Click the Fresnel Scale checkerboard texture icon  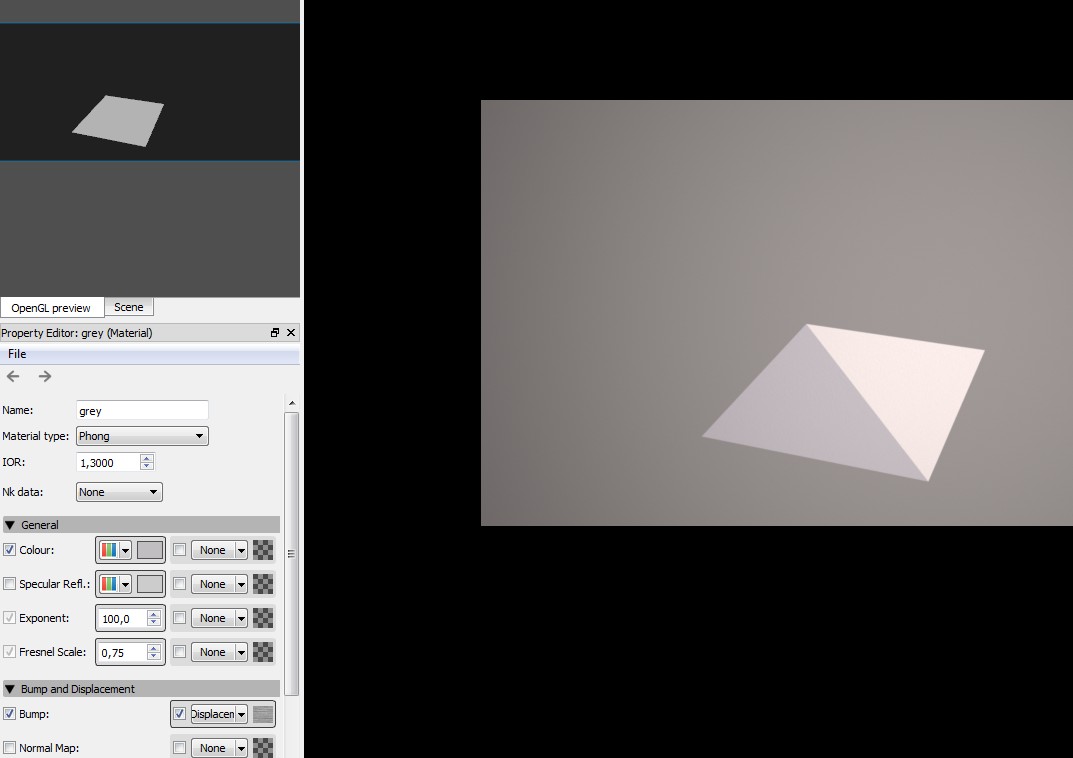263,652
